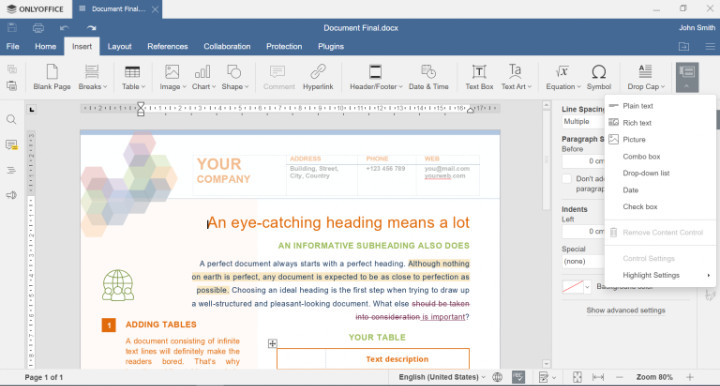Image resolution: width=720 pixels, height=386 pixels.
Task: Switch to the Plugins tab
Action: [331, 46]
